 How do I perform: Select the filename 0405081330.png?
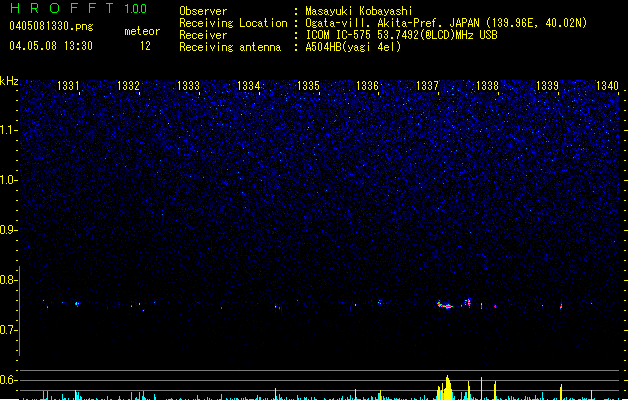pyautogui.click(x=51, y=26)
